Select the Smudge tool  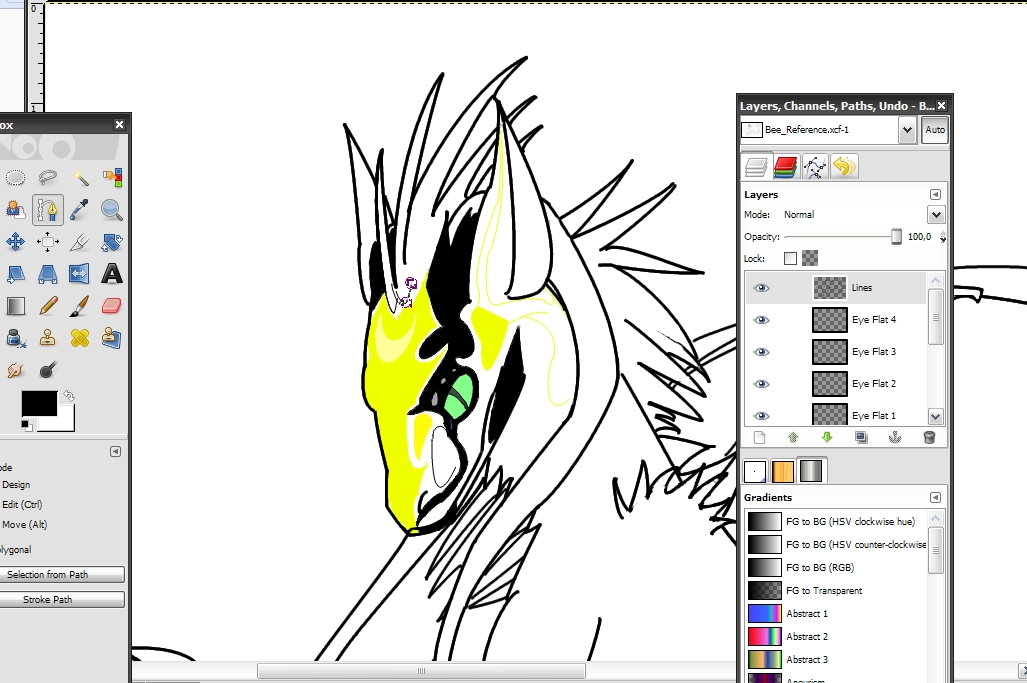(15, 370)
